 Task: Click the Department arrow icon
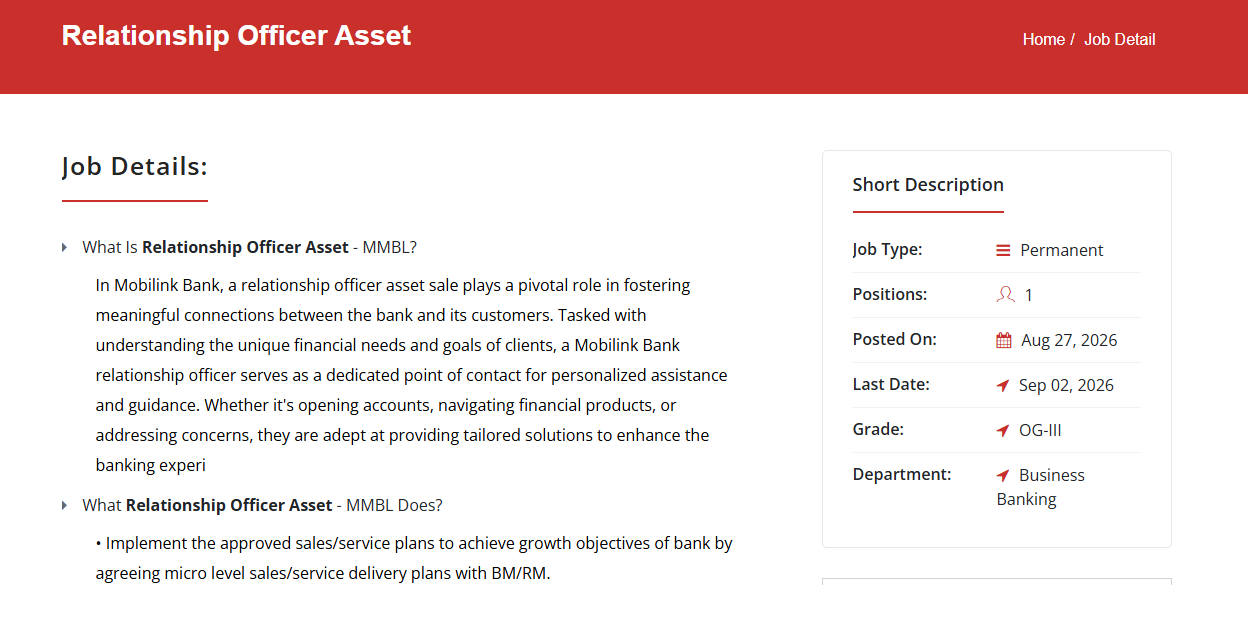pyautogui.click(x=1003, y=475)
